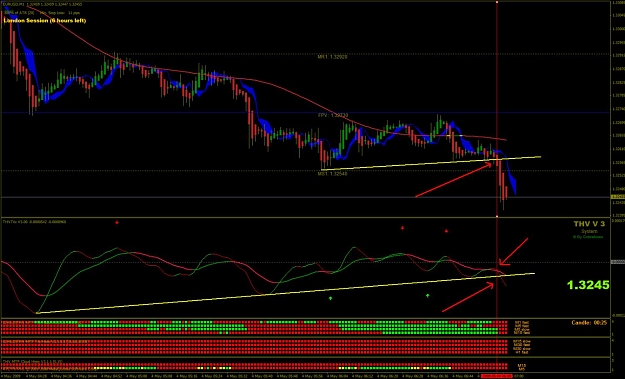Click the 'M15' row label in the bottom panel
Image resolution: width=625 pixels, height=379 pixels.
coord(522,365)
